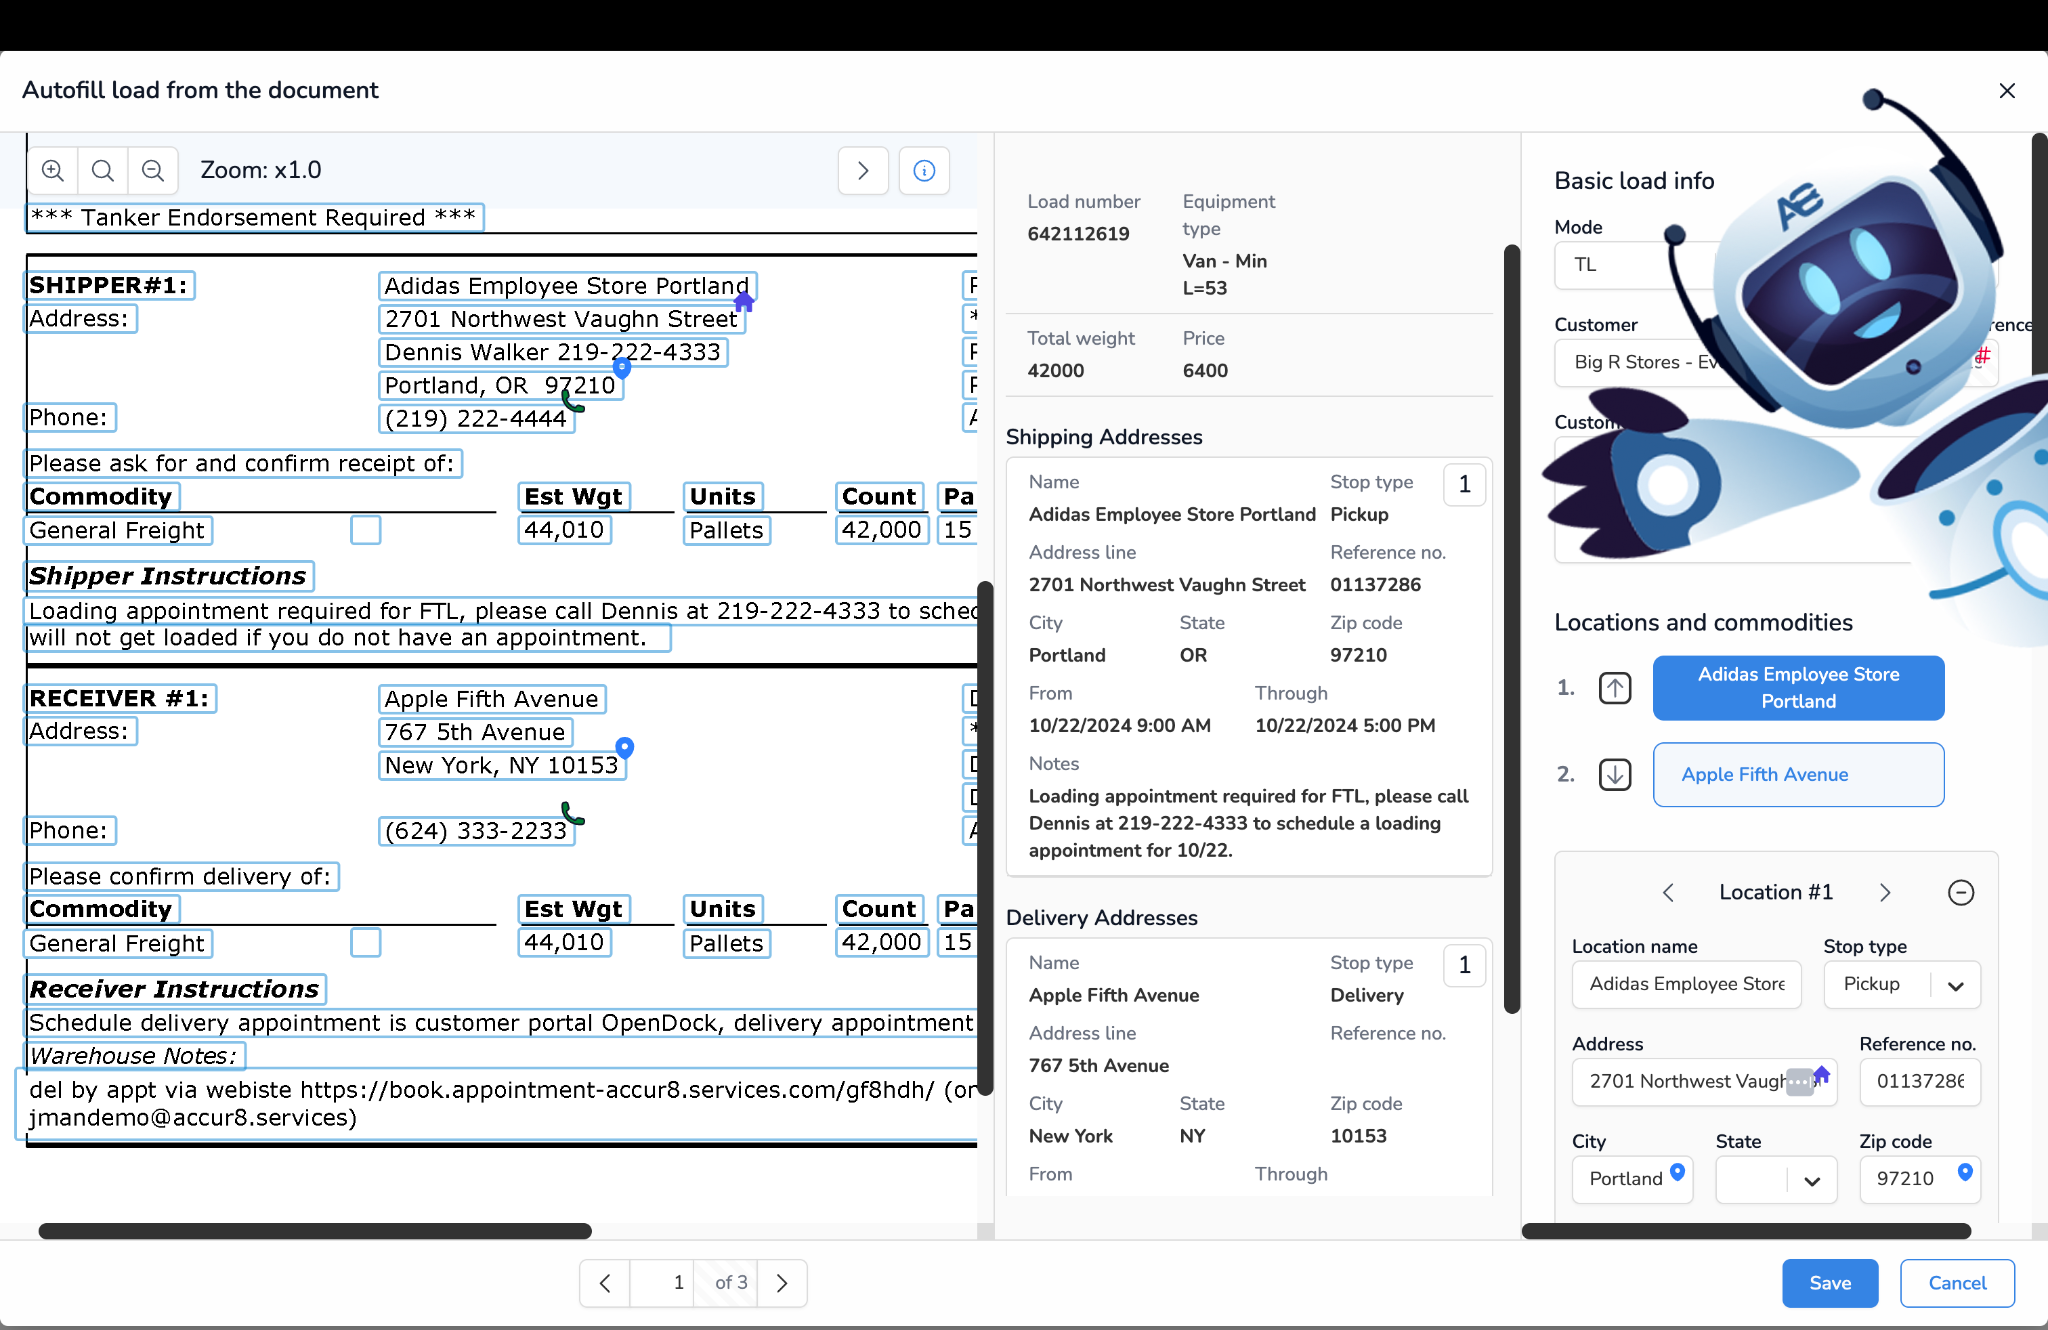Image resolution: width=2048 pixels, height=1330 pixels.
Task: Go to next location after Location #1
Action: (1885, 892)
